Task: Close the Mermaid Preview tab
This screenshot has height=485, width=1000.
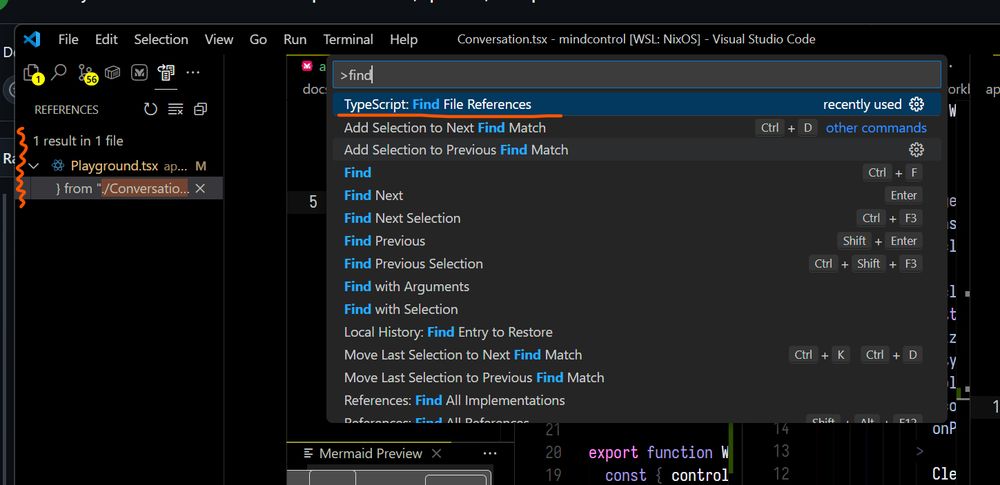Action: [436, 453]
